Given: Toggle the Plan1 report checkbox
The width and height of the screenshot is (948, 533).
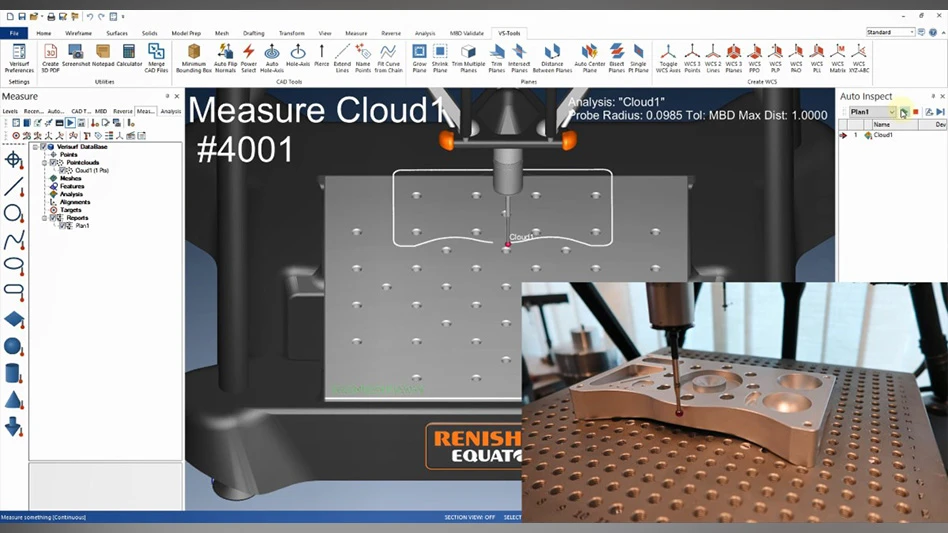Looking at the screenshot, I should coord(62,226).
